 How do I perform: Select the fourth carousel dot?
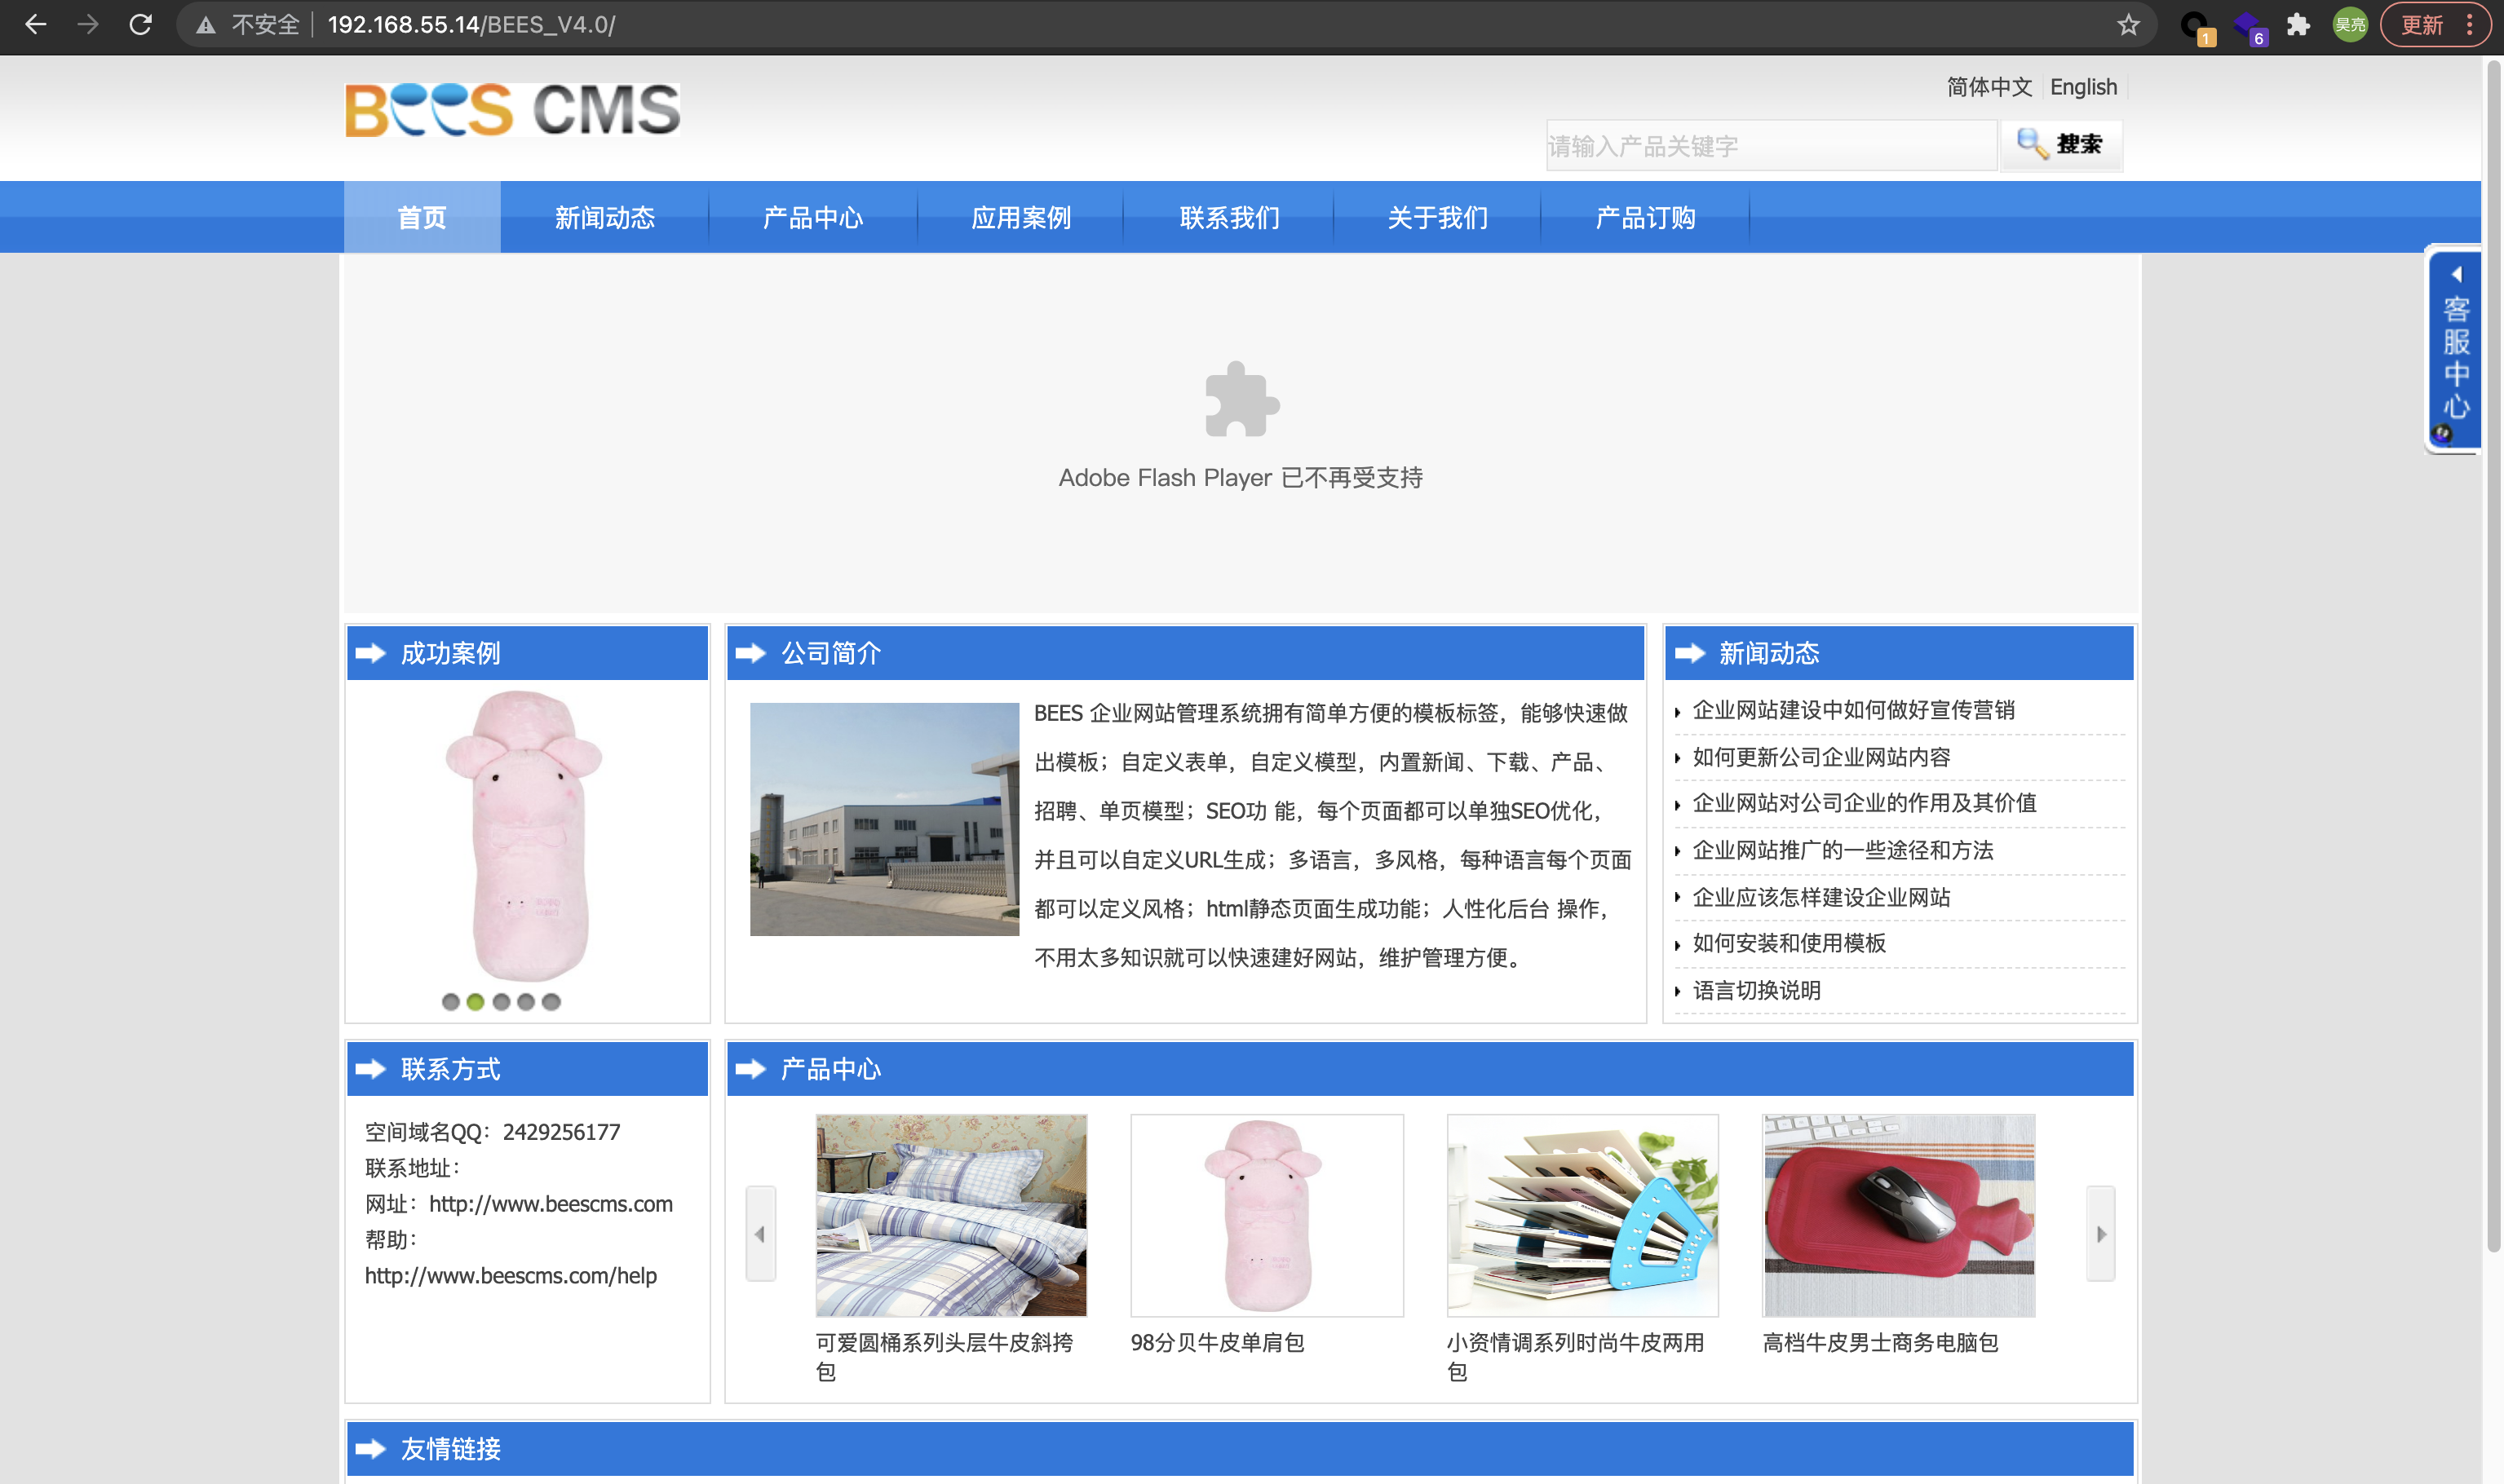point(526,1002)
